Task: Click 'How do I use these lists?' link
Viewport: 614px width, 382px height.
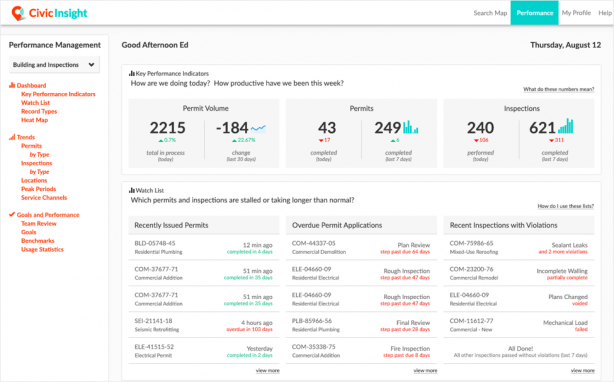Action: (565, 206)
